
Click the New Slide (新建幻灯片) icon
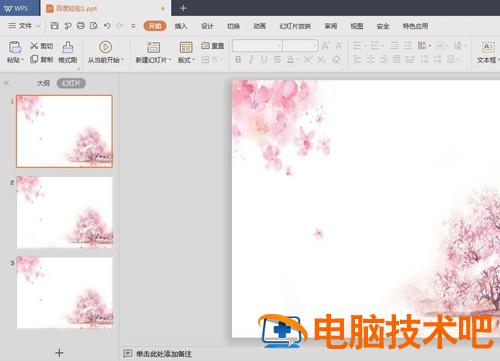click(x=153, y=47)
